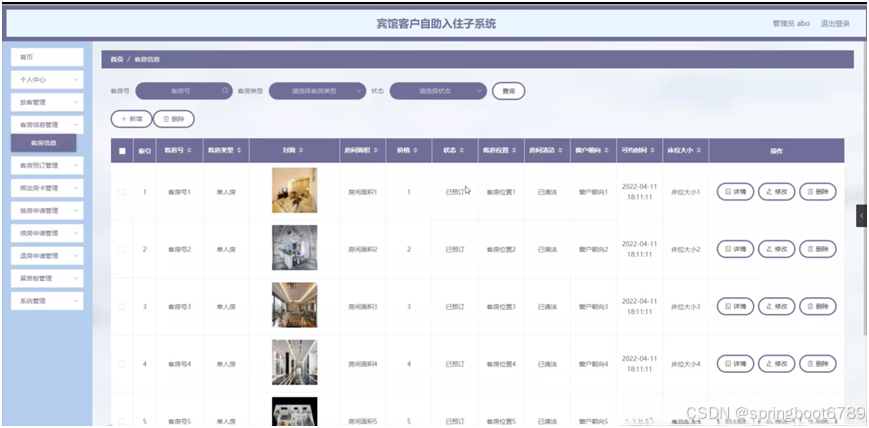869x428 pixels.
Task: Sort by 可约时间 column arrows
Action: coord(653,150)
